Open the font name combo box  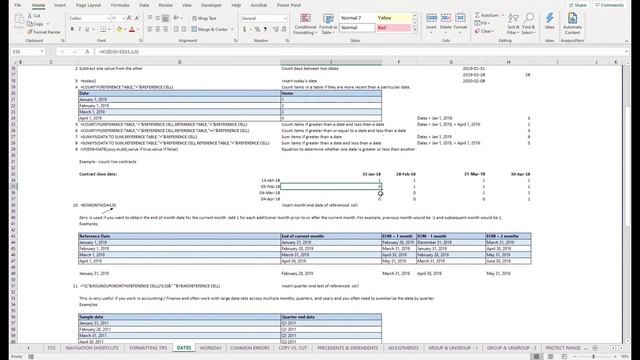pos(89,18)
